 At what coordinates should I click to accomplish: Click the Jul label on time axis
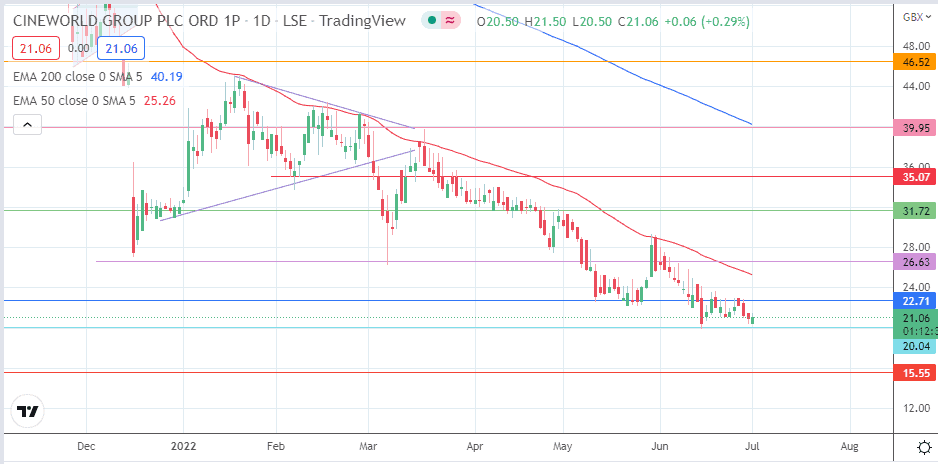[x=753, y=446]
